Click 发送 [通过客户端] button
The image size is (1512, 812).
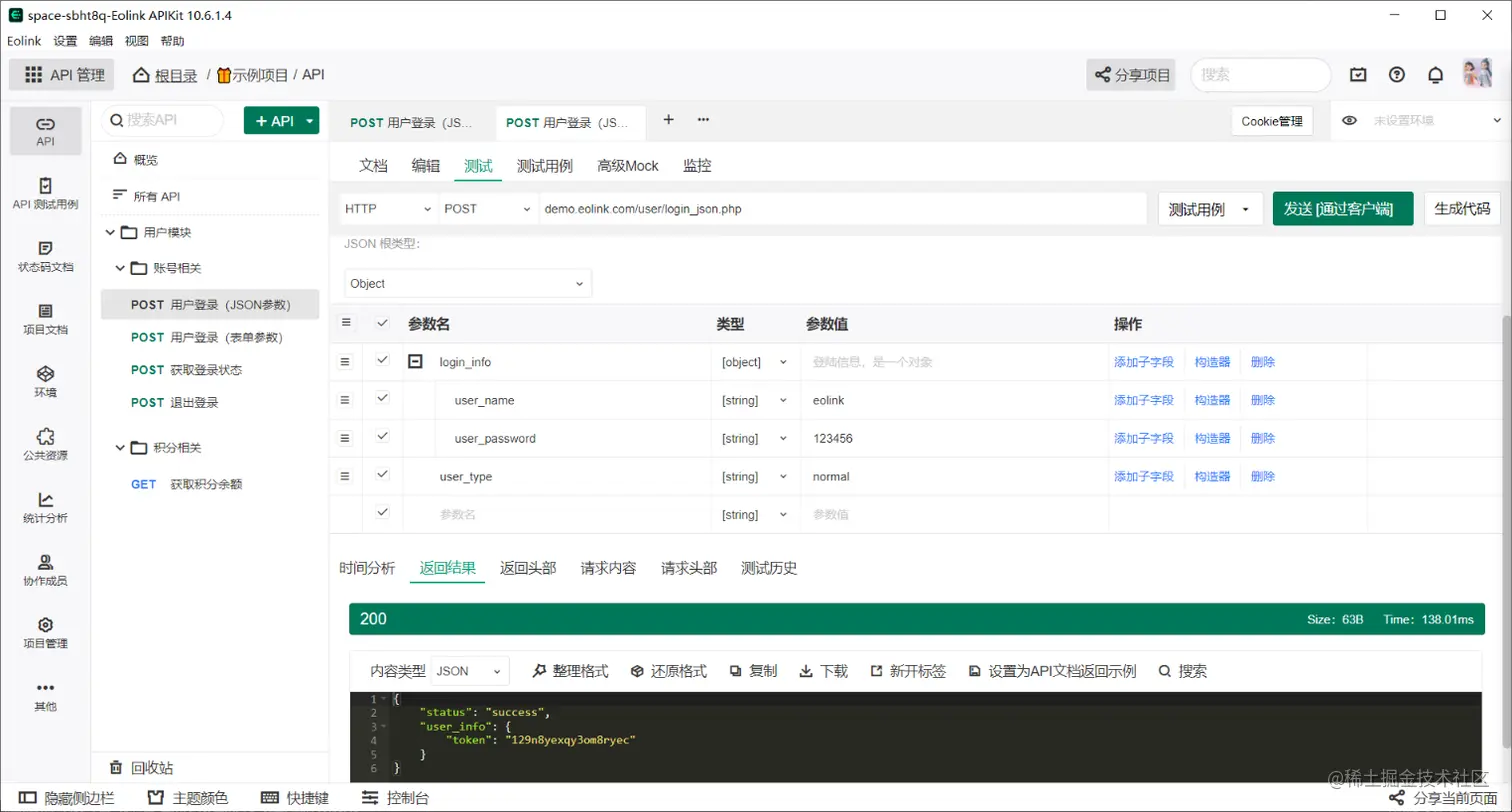click(x=1343, y=209)
